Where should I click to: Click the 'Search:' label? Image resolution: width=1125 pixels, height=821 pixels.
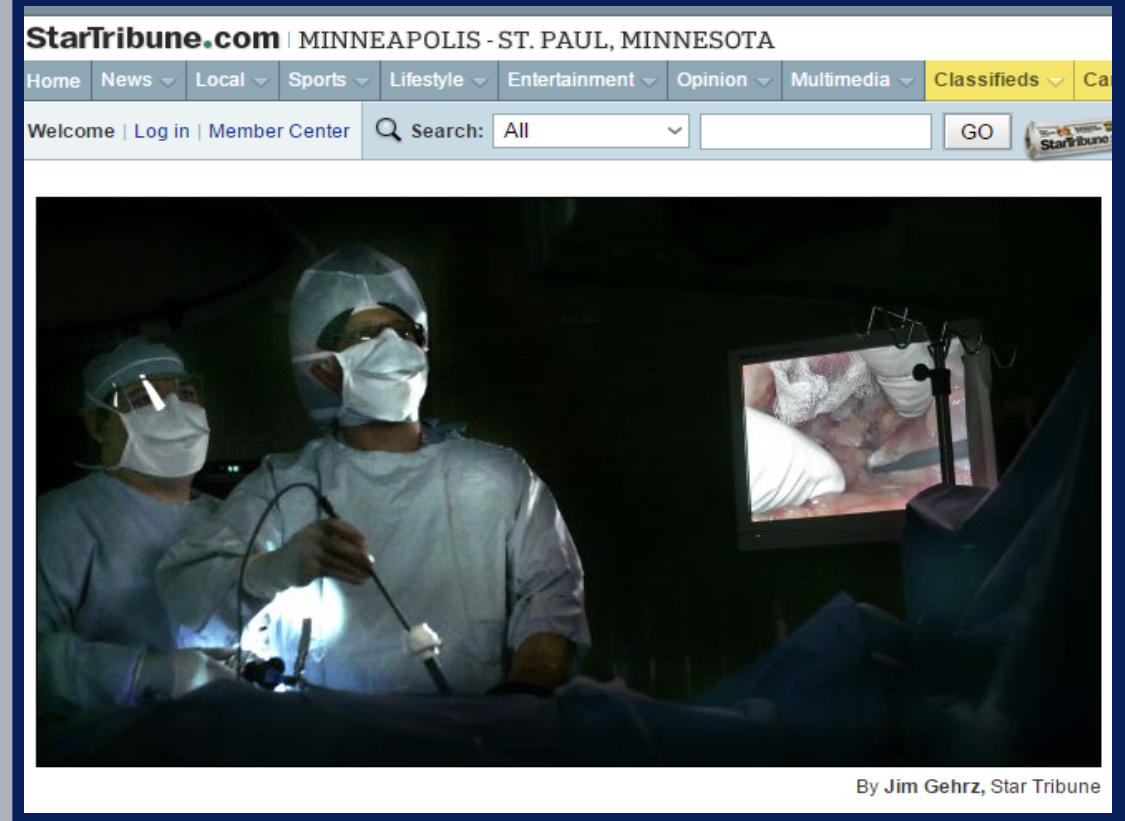[x=447, y=131]
